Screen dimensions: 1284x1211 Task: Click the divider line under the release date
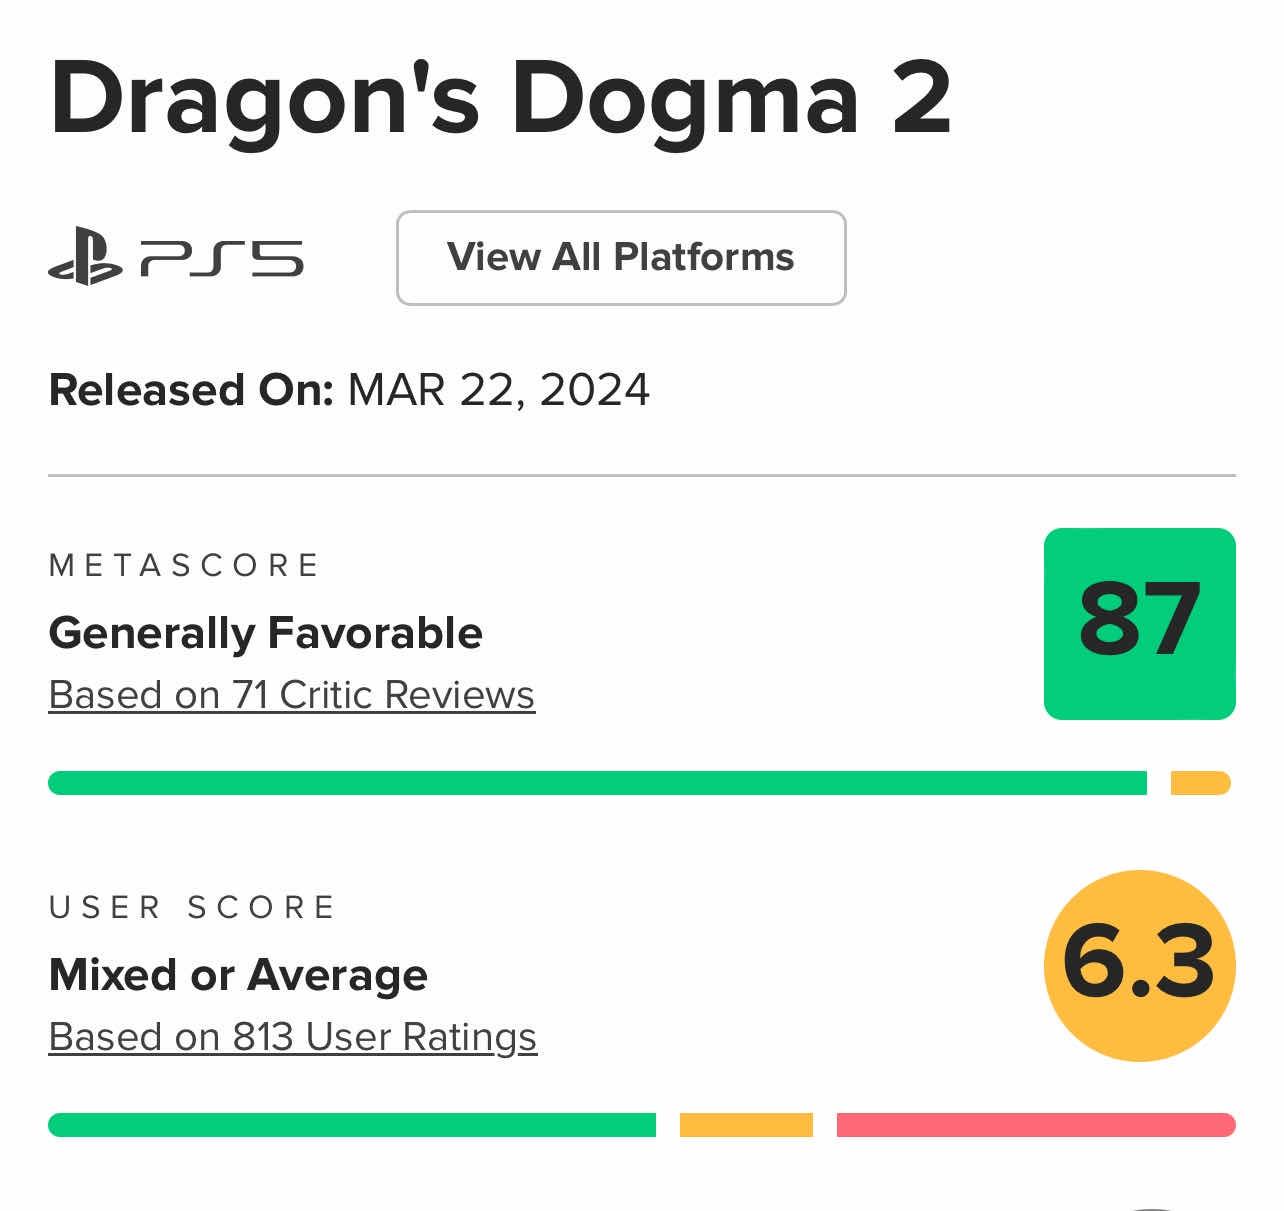(x=641, y=475)
